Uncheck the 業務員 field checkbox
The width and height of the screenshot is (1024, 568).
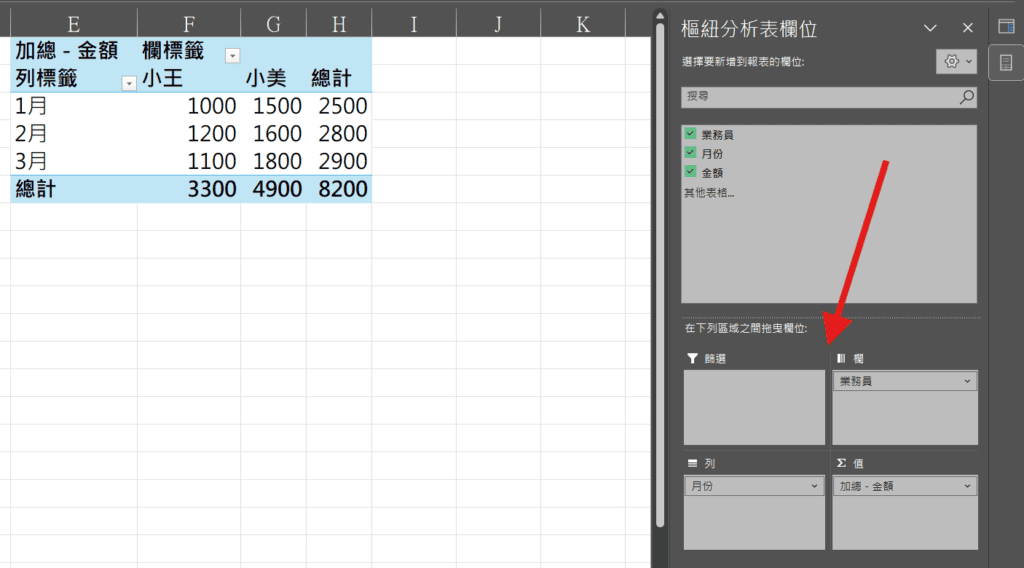690,134
